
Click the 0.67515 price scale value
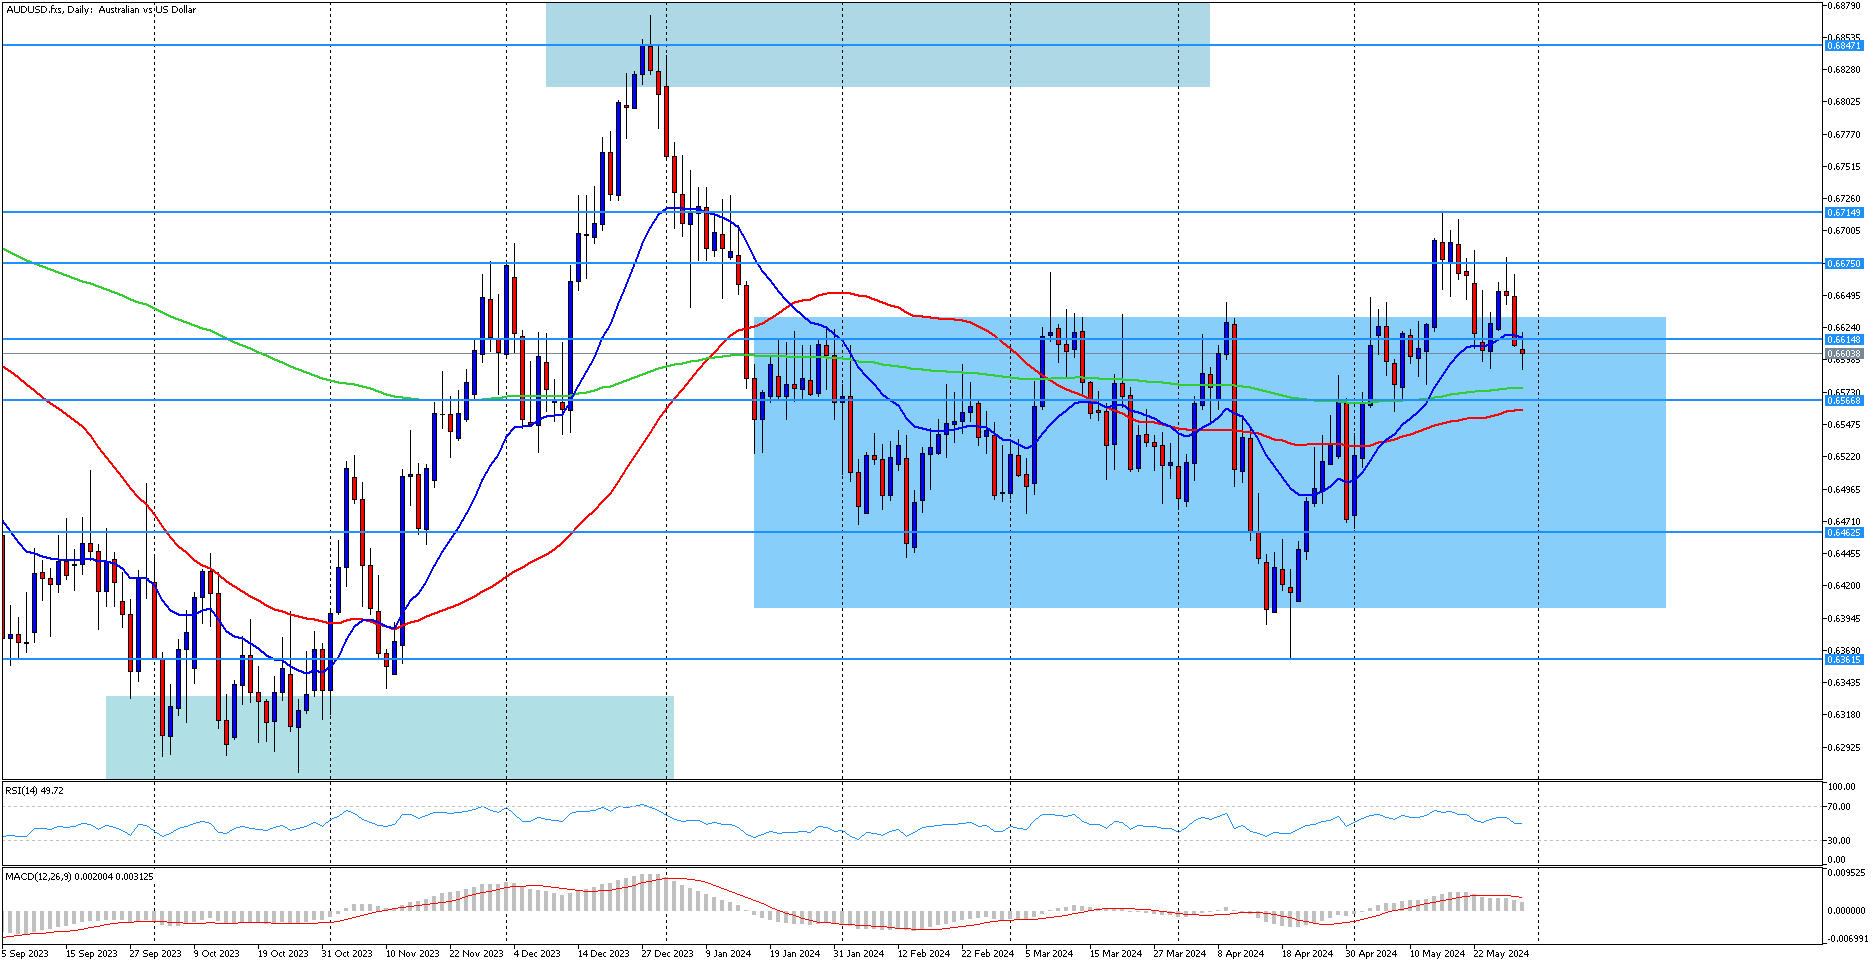1844,167
